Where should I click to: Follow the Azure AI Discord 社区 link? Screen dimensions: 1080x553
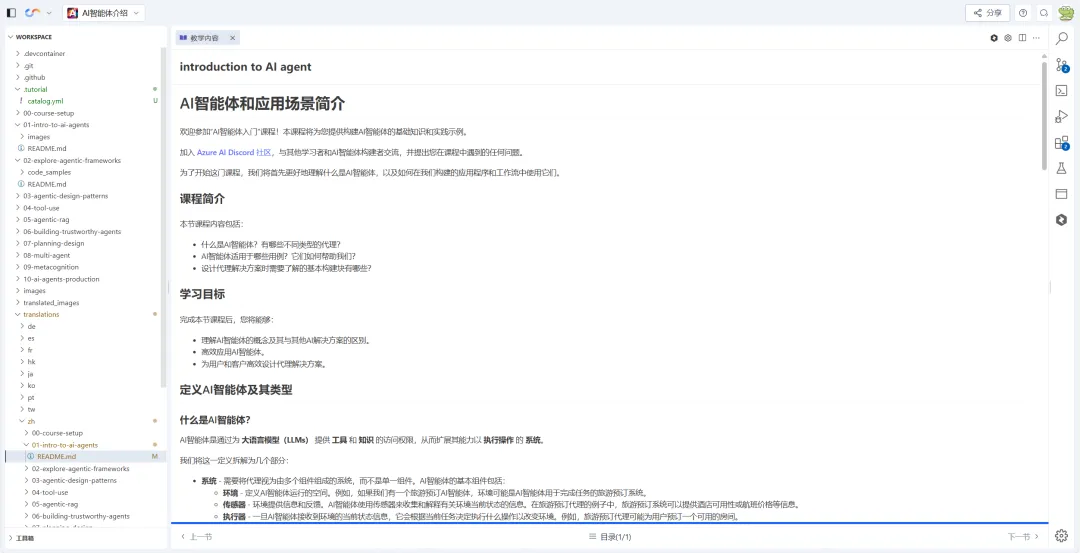click(234, 153)
